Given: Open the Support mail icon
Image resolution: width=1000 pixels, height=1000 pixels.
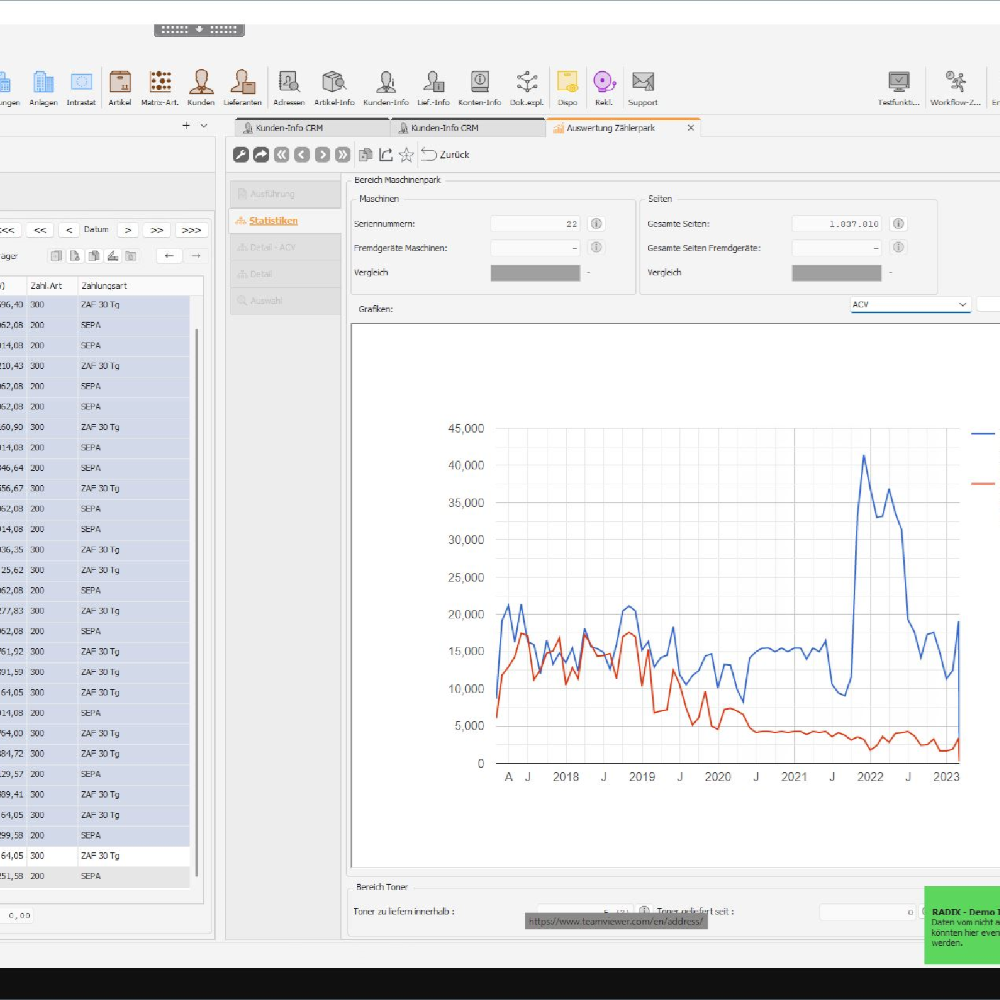Looking at the screenshot, I should (x=643, y=87).
